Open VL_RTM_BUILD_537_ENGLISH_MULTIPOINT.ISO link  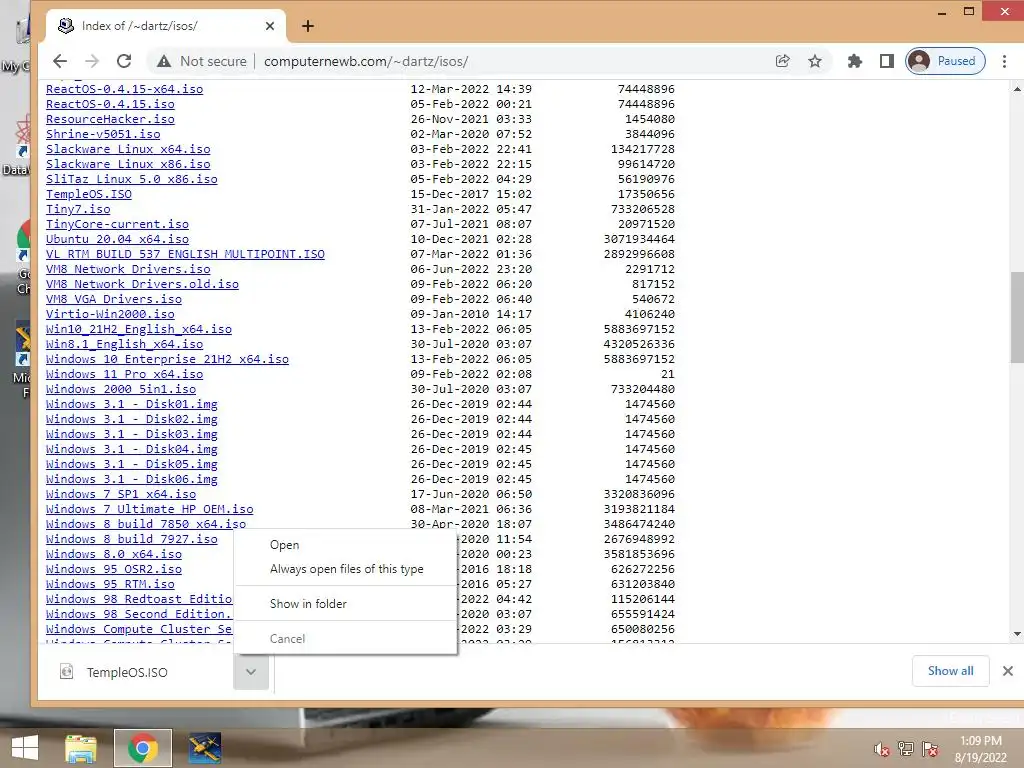(185, 254)
